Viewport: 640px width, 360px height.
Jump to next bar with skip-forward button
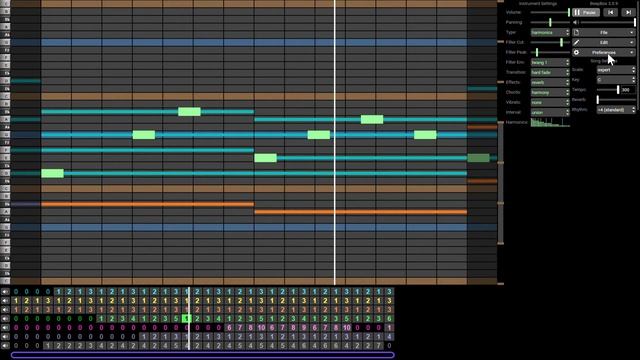pos(628,12)
